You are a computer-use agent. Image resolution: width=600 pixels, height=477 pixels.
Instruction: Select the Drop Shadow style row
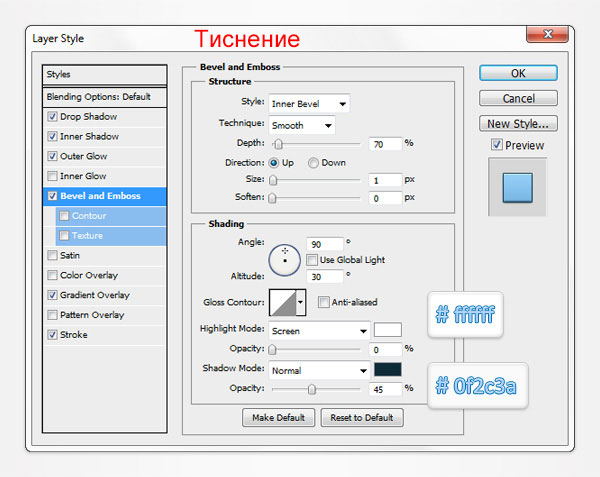coord(105,116)
